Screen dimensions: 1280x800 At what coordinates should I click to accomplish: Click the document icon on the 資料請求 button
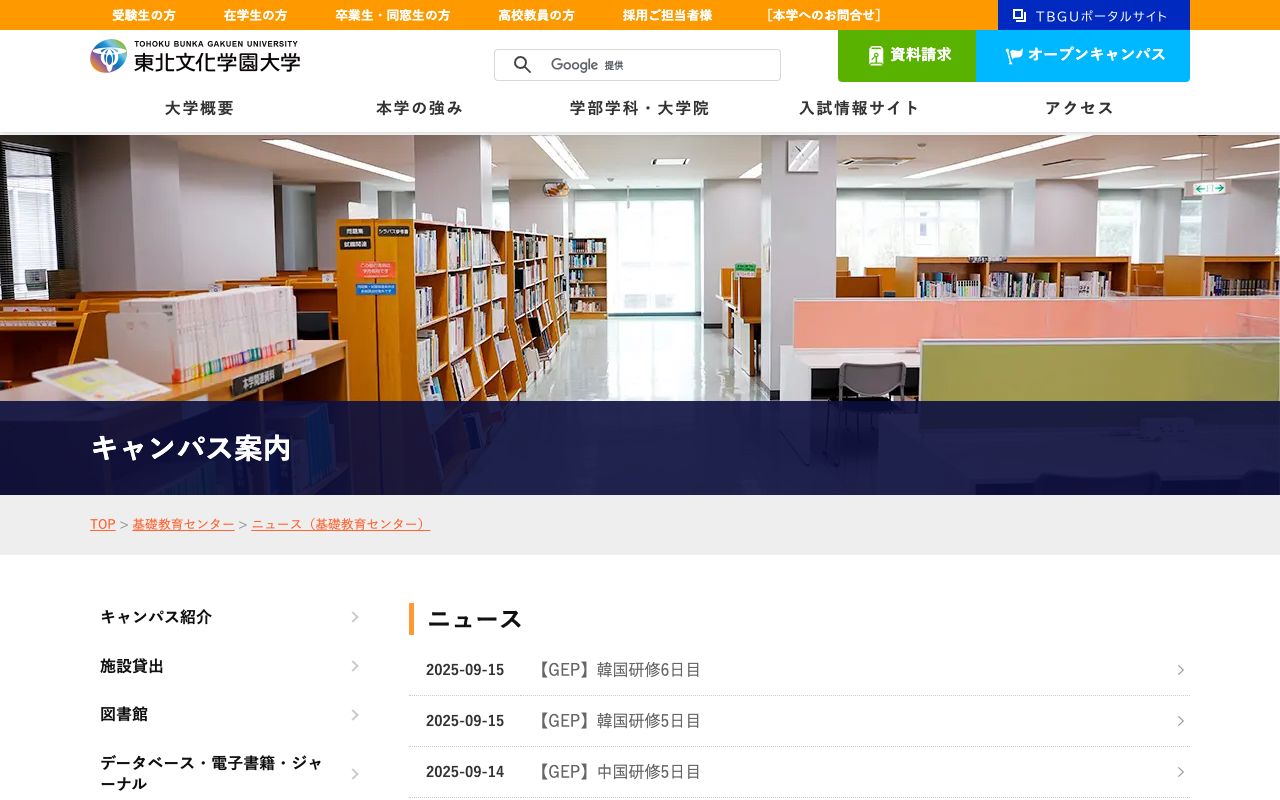click(x=875, y=55)
